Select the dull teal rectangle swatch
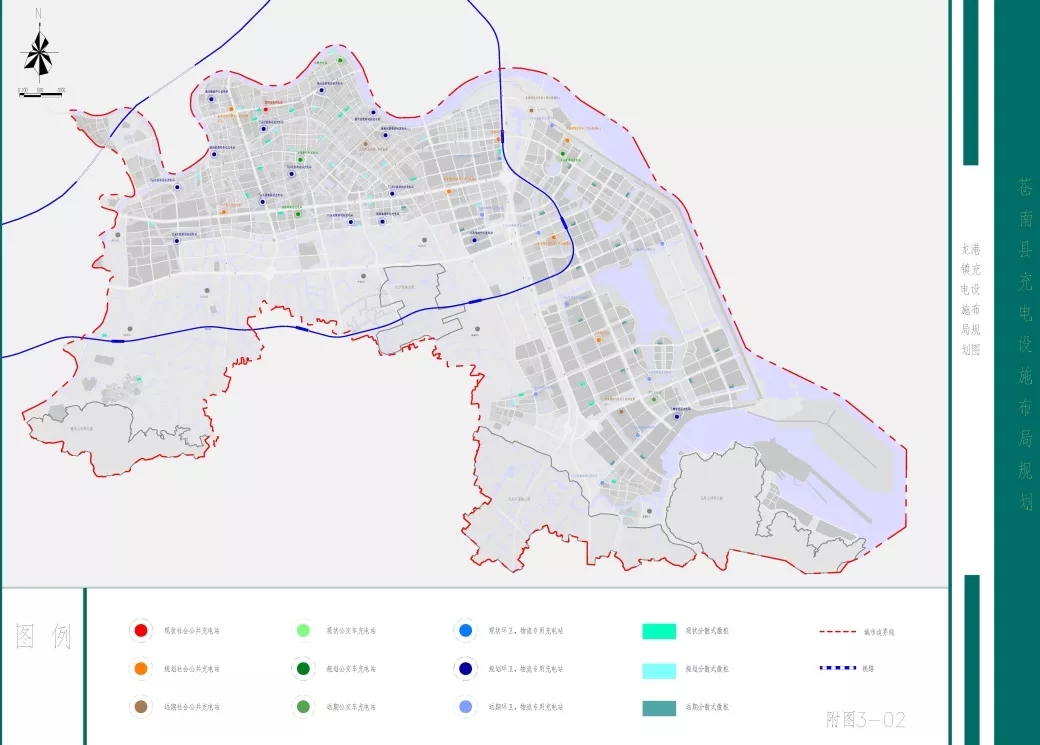Viewport: 1040px width, 745px height. point(659,707)
